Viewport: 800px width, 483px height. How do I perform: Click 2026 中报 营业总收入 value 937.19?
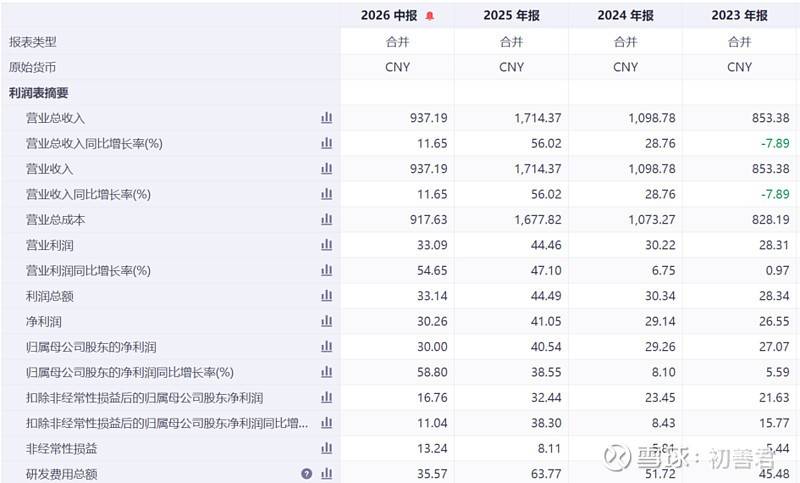tap(429, 118)
